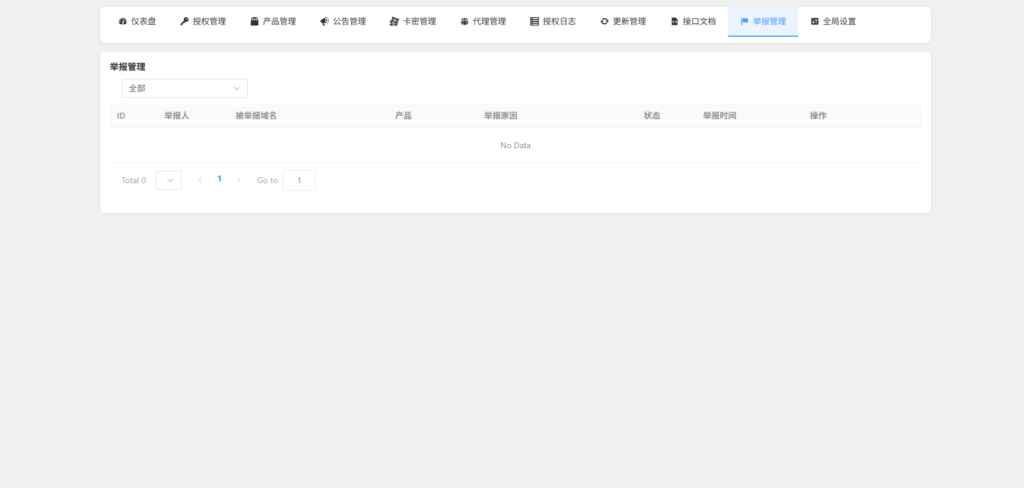Go to the previous page arrow

tap(200, 180)
